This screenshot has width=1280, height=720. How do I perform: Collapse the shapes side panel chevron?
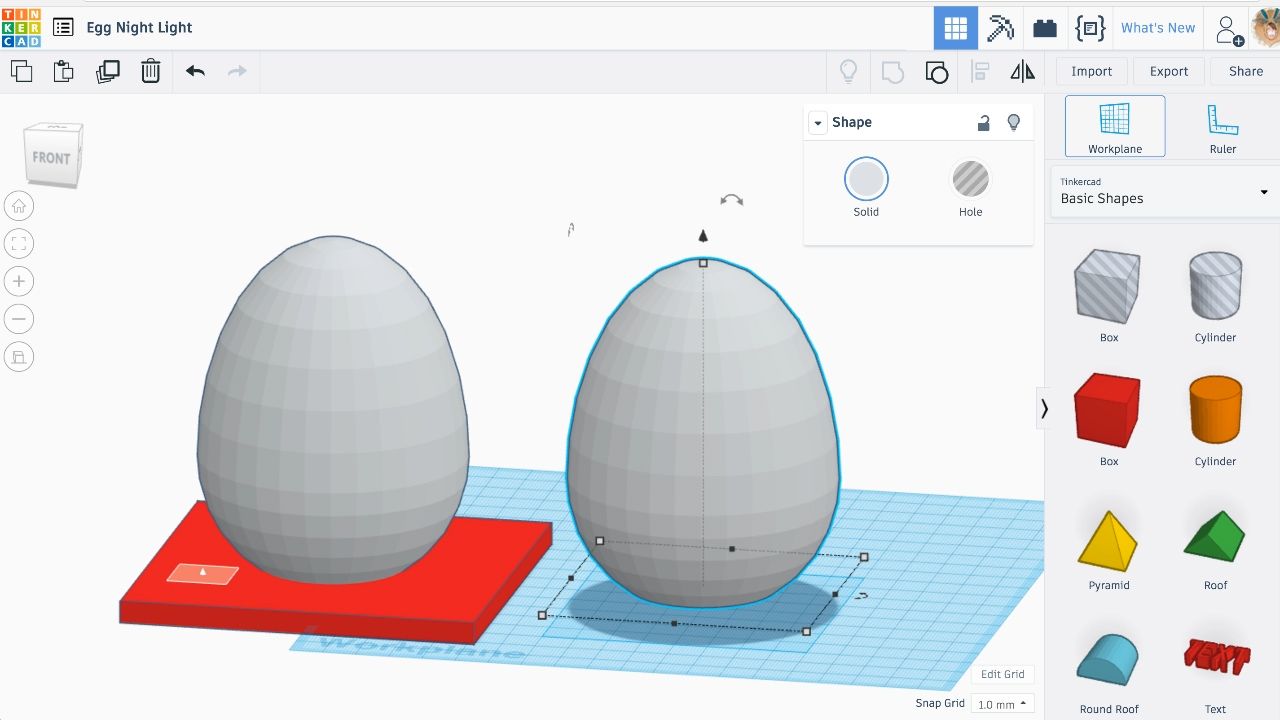tap(1044, 408)
